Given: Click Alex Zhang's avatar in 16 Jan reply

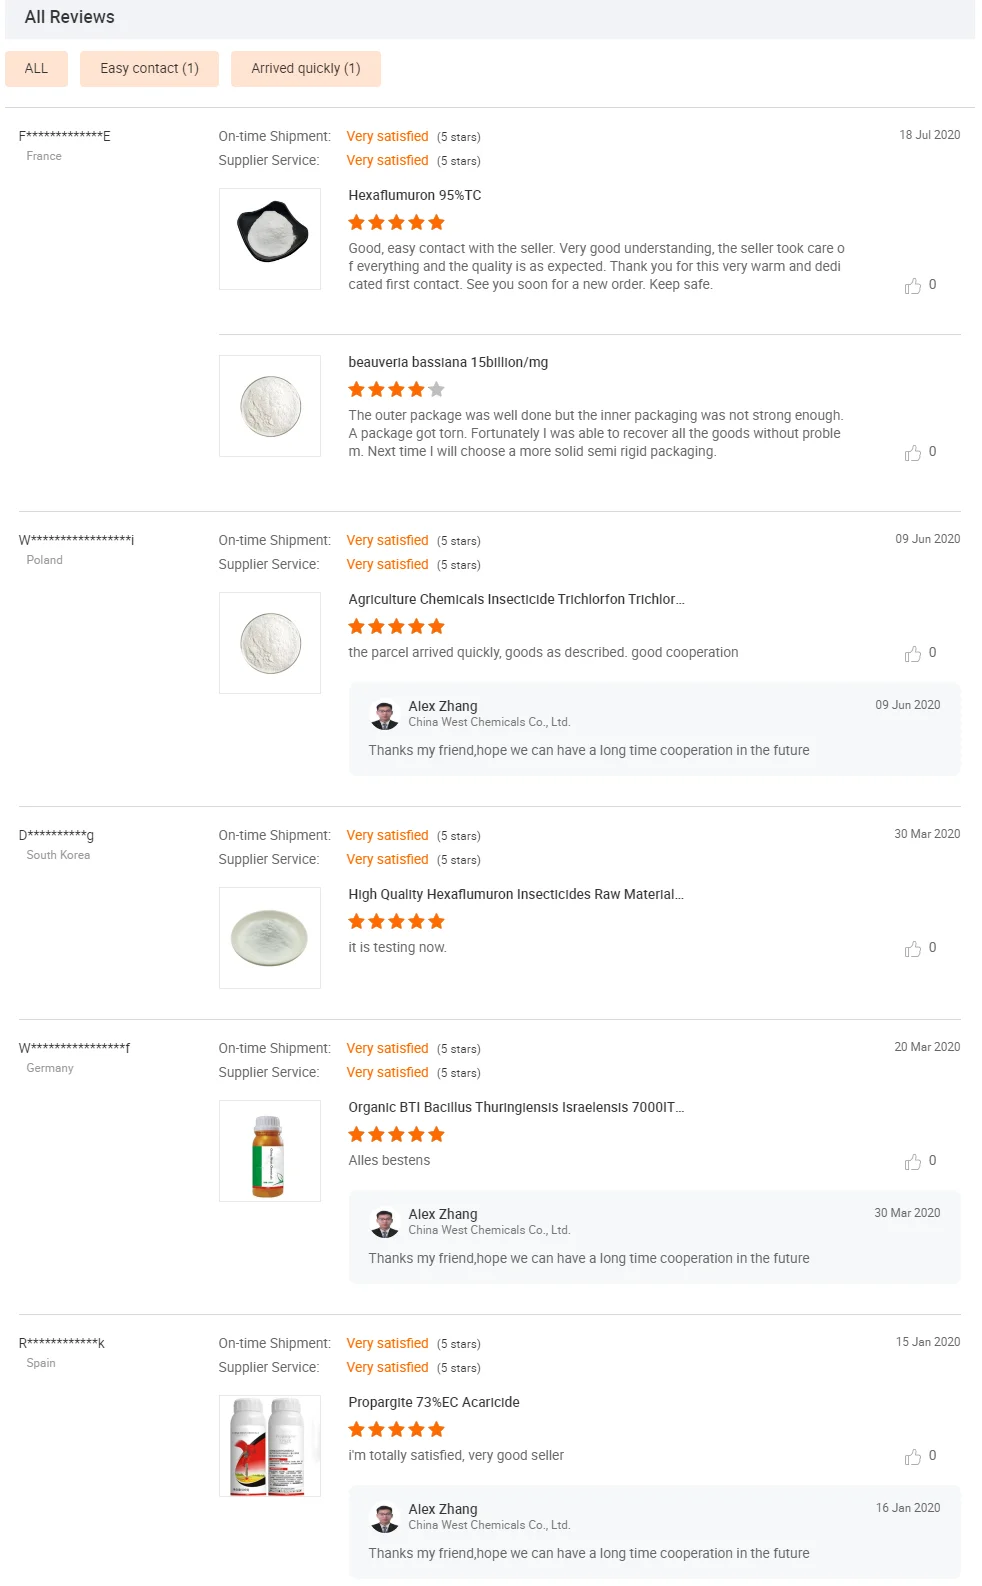Looking at the screenshot, I should pyautogui.click(x=385, y=1518).
